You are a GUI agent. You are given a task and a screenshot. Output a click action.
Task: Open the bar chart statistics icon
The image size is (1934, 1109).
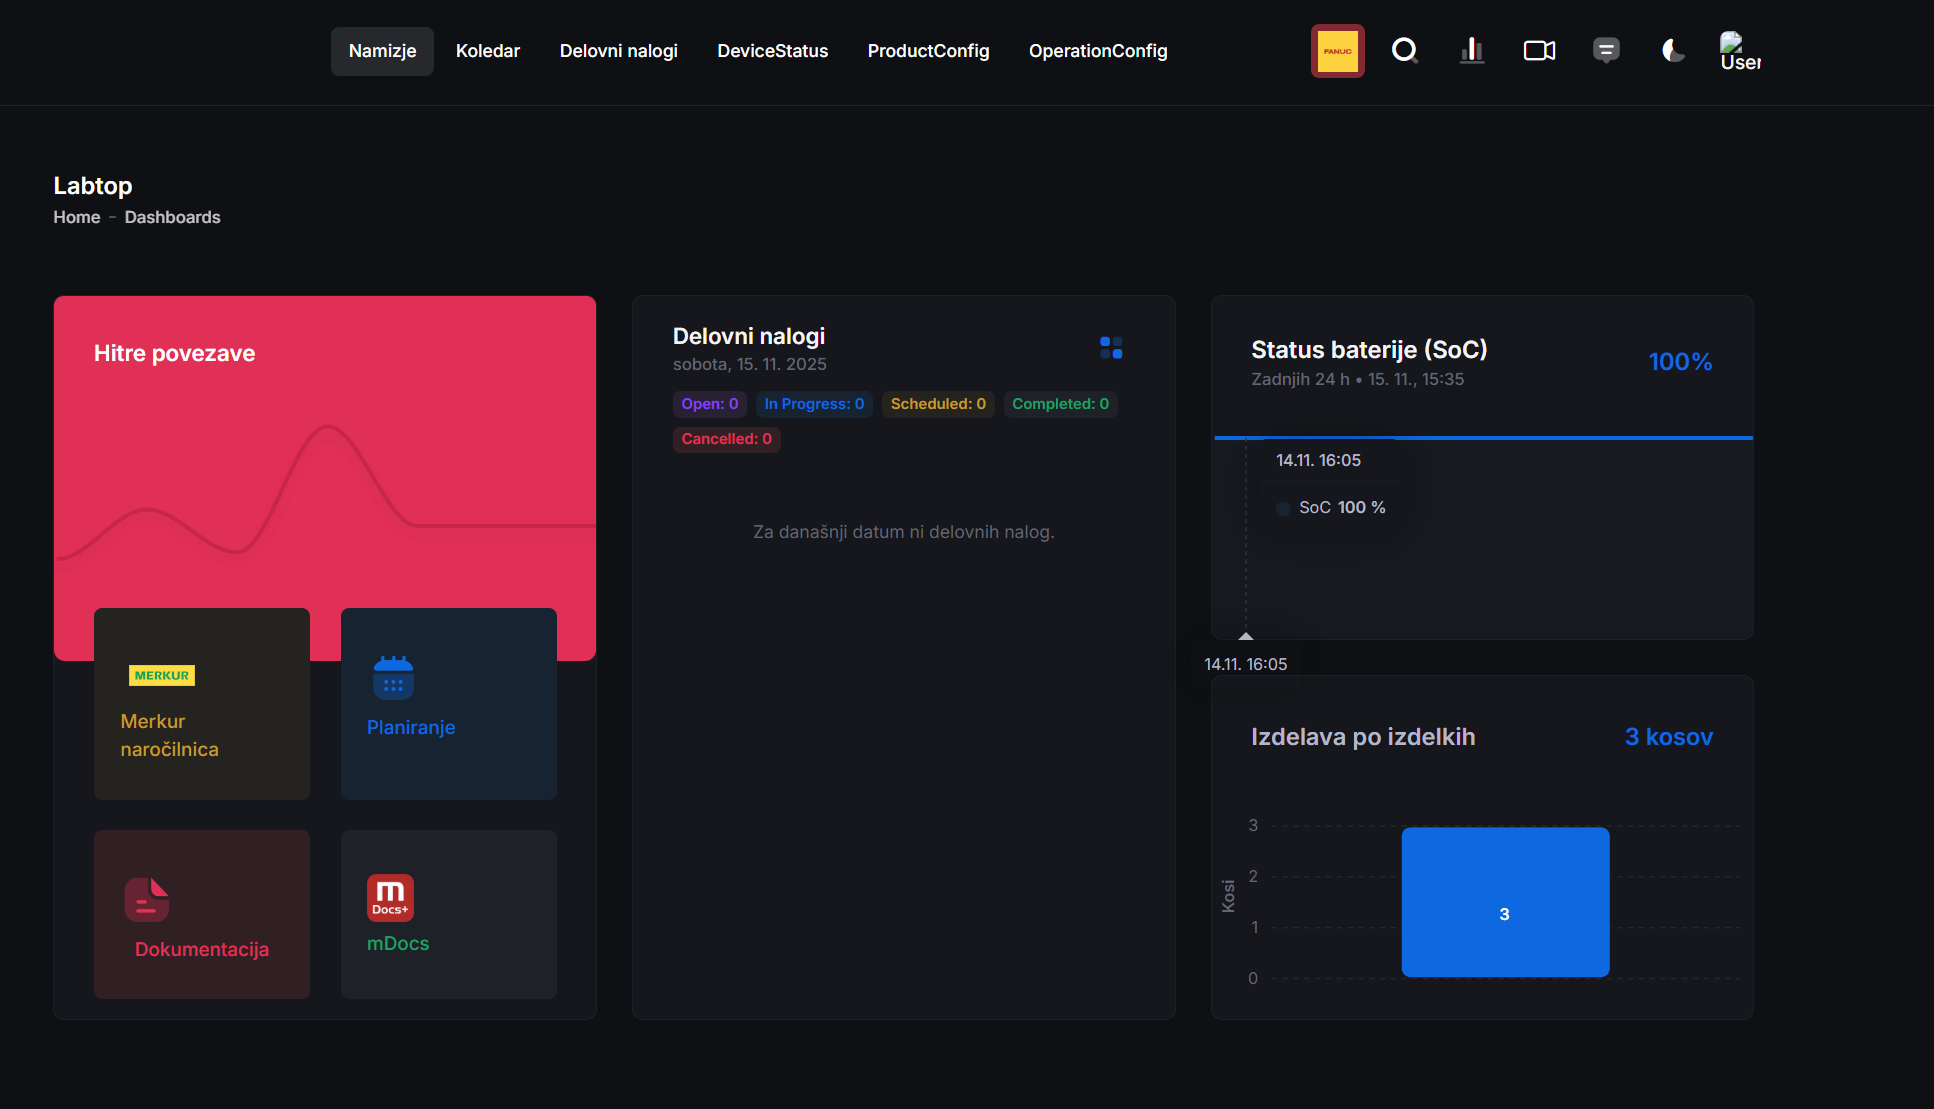click(1471, 50)
